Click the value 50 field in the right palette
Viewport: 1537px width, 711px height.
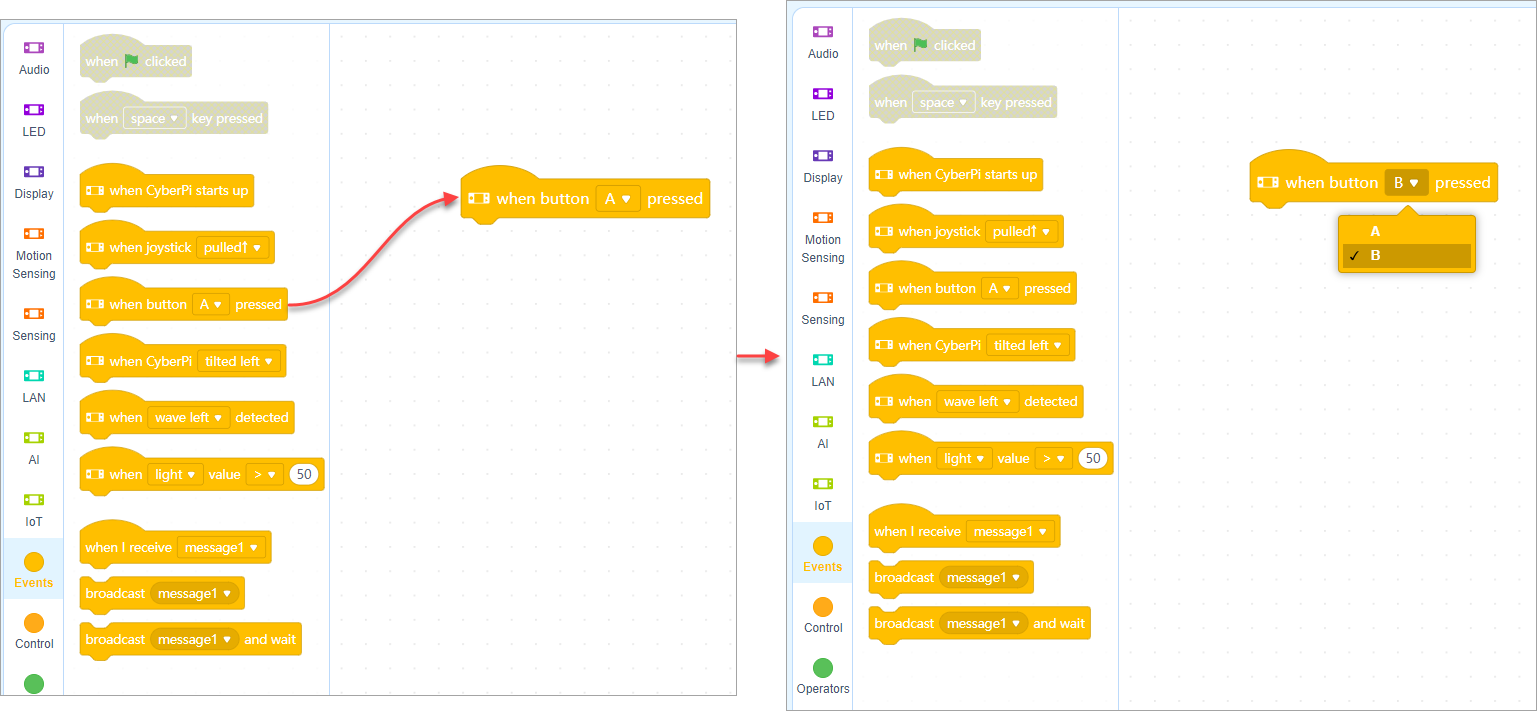(x=1093, y=459)
